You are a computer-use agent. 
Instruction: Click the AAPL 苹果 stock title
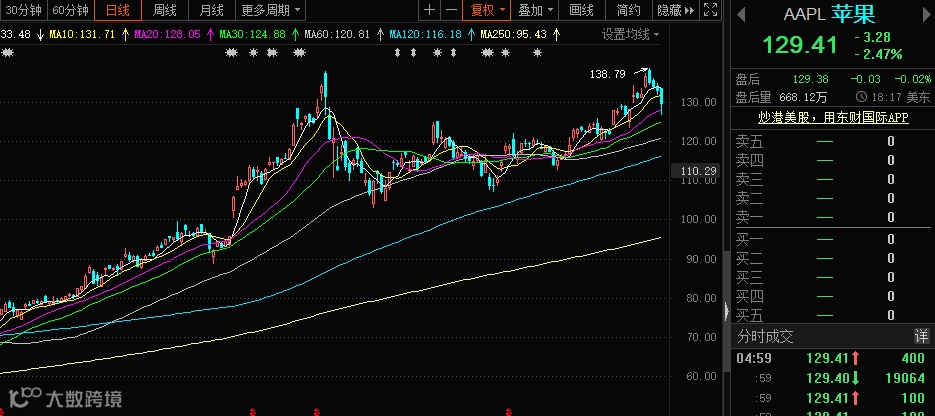[x=829, y=15]
